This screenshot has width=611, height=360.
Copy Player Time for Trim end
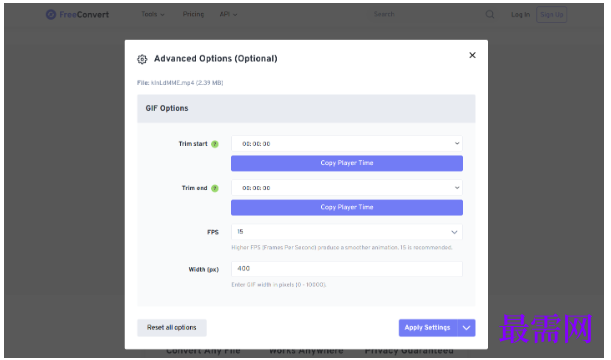347,207
